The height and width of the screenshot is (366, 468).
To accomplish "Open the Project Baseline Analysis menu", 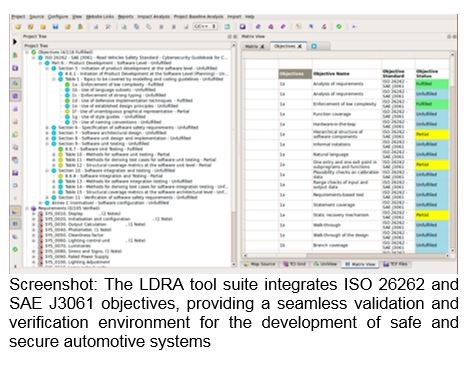I will (198, 17).
